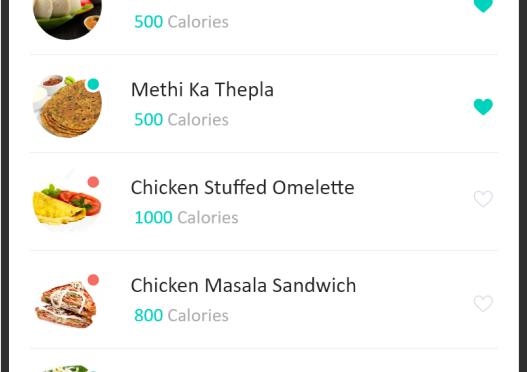
Task: Favorite Chicken Masala Sandwich heart icon
Action: tap(483, 303)
